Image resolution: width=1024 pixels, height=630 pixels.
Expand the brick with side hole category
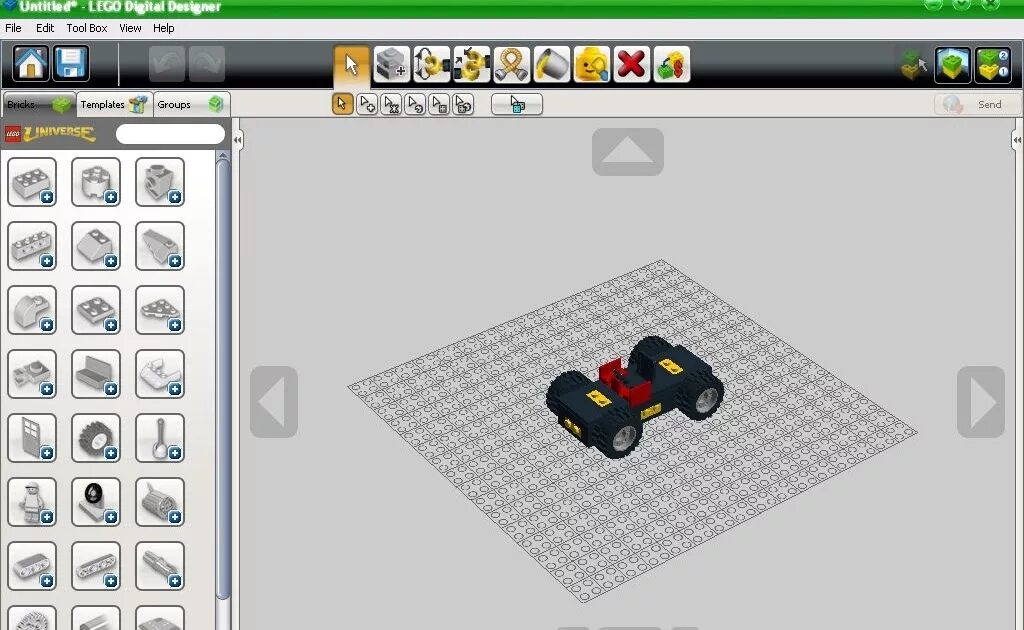tap(160, 182)
